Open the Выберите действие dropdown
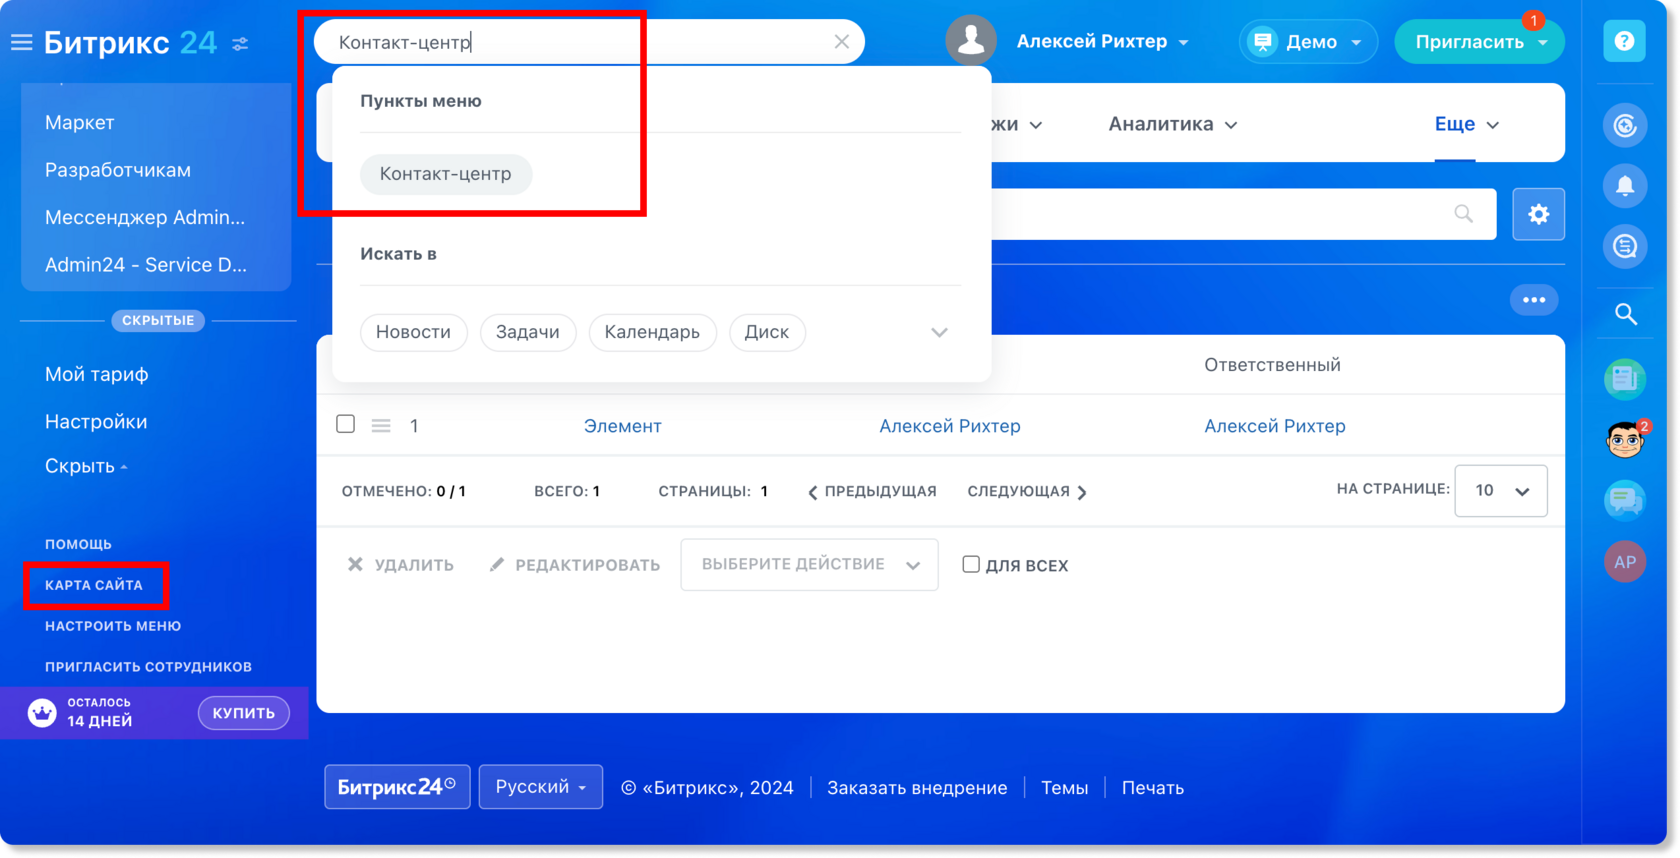Screen dimensions: 1680x858 point(809,564)
